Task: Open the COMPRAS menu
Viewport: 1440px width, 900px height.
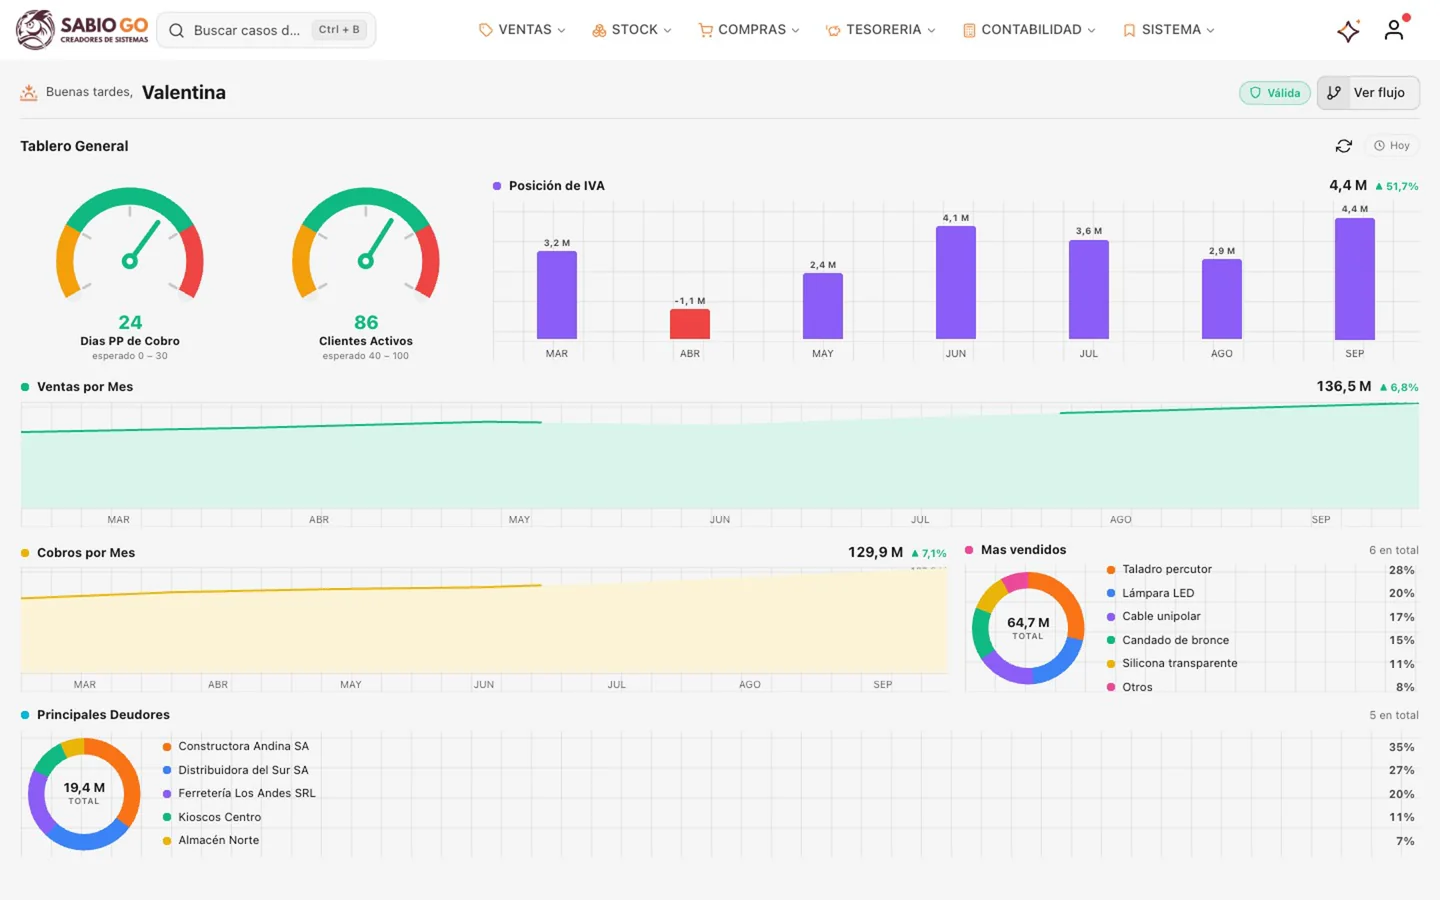Action: (749, 30)
